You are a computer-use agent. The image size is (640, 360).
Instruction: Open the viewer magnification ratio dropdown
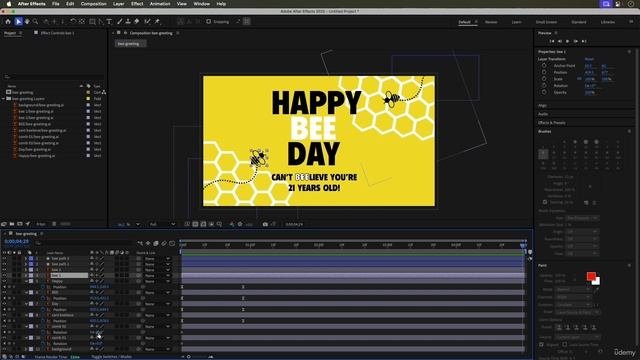coord(128,224)
